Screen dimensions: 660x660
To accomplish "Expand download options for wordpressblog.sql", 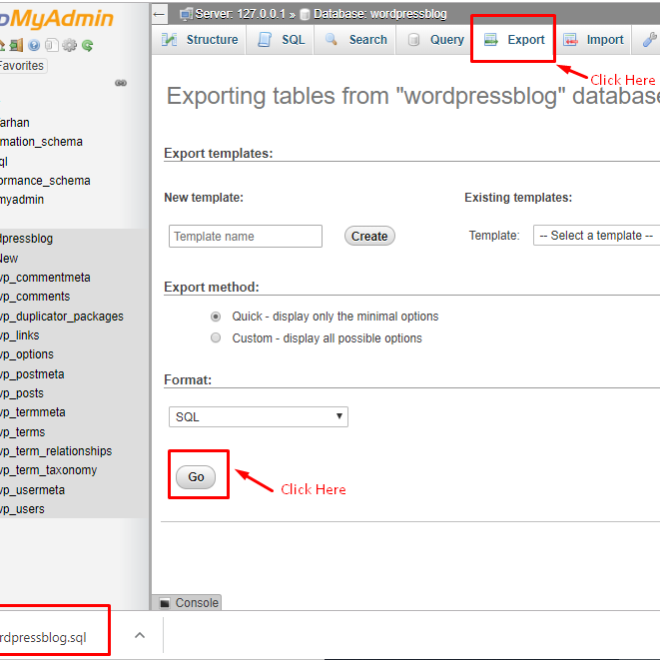I will point(140,636).
